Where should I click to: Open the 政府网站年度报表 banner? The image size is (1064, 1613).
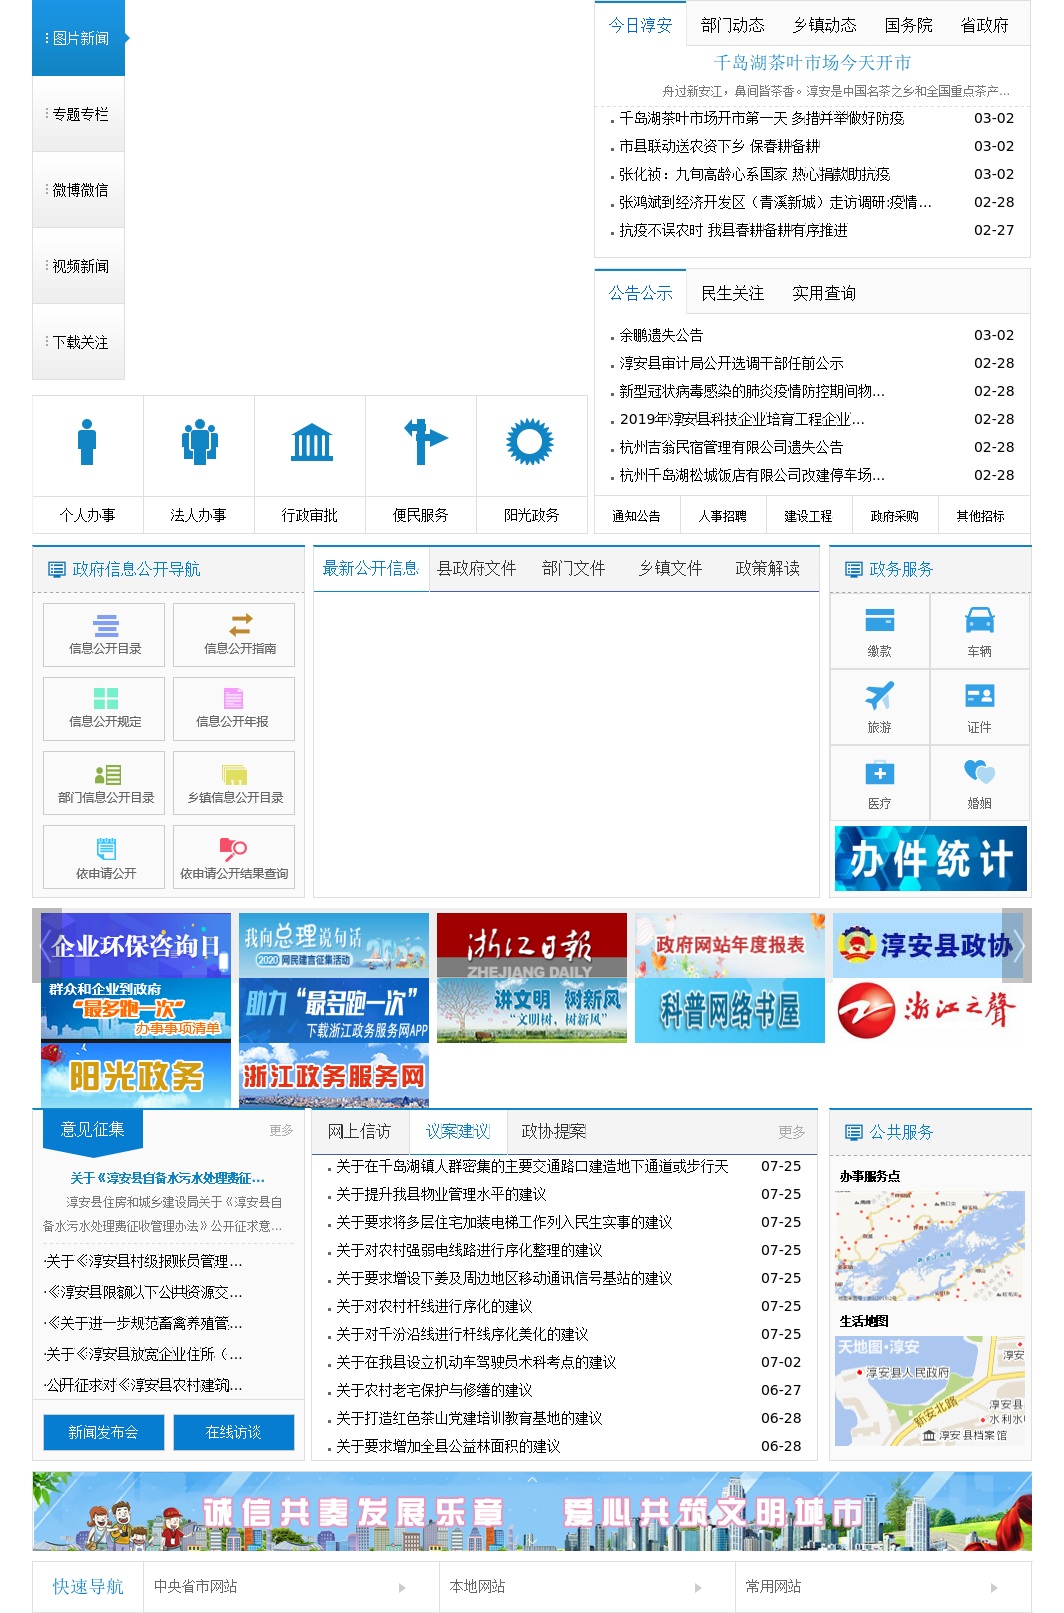click(x=730, y=945)
